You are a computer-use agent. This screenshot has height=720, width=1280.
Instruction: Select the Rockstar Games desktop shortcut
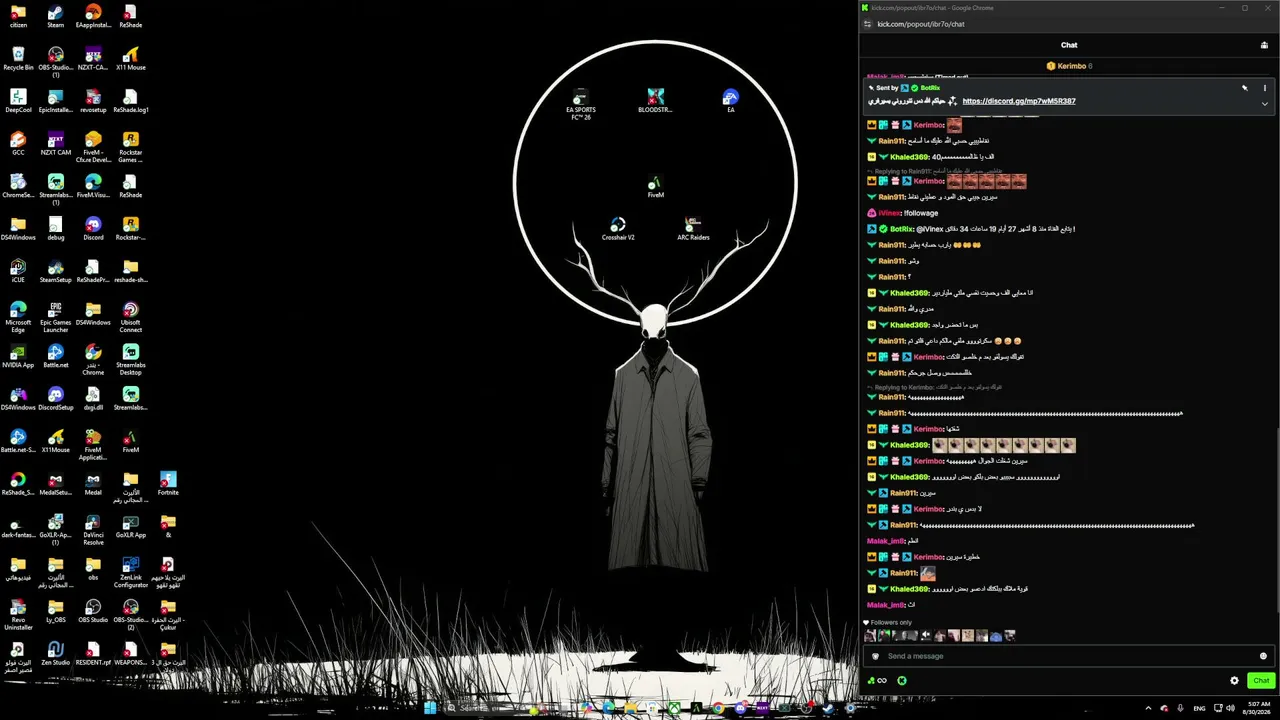click(130, 147)
